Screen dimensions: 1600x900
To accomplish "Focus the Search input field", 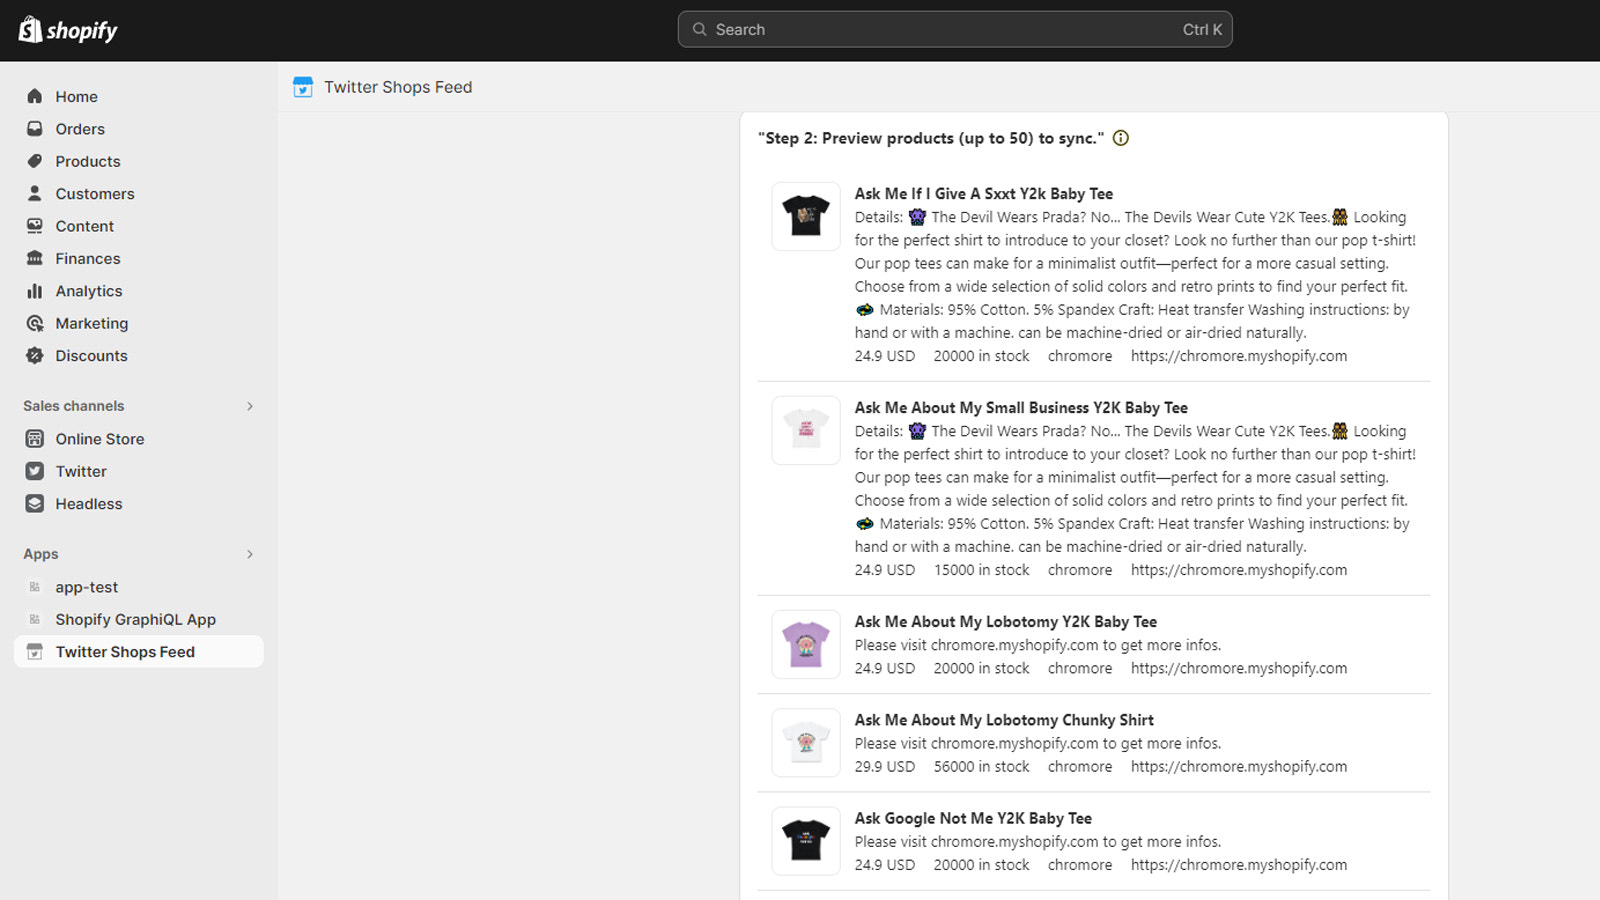I will 955,29.
